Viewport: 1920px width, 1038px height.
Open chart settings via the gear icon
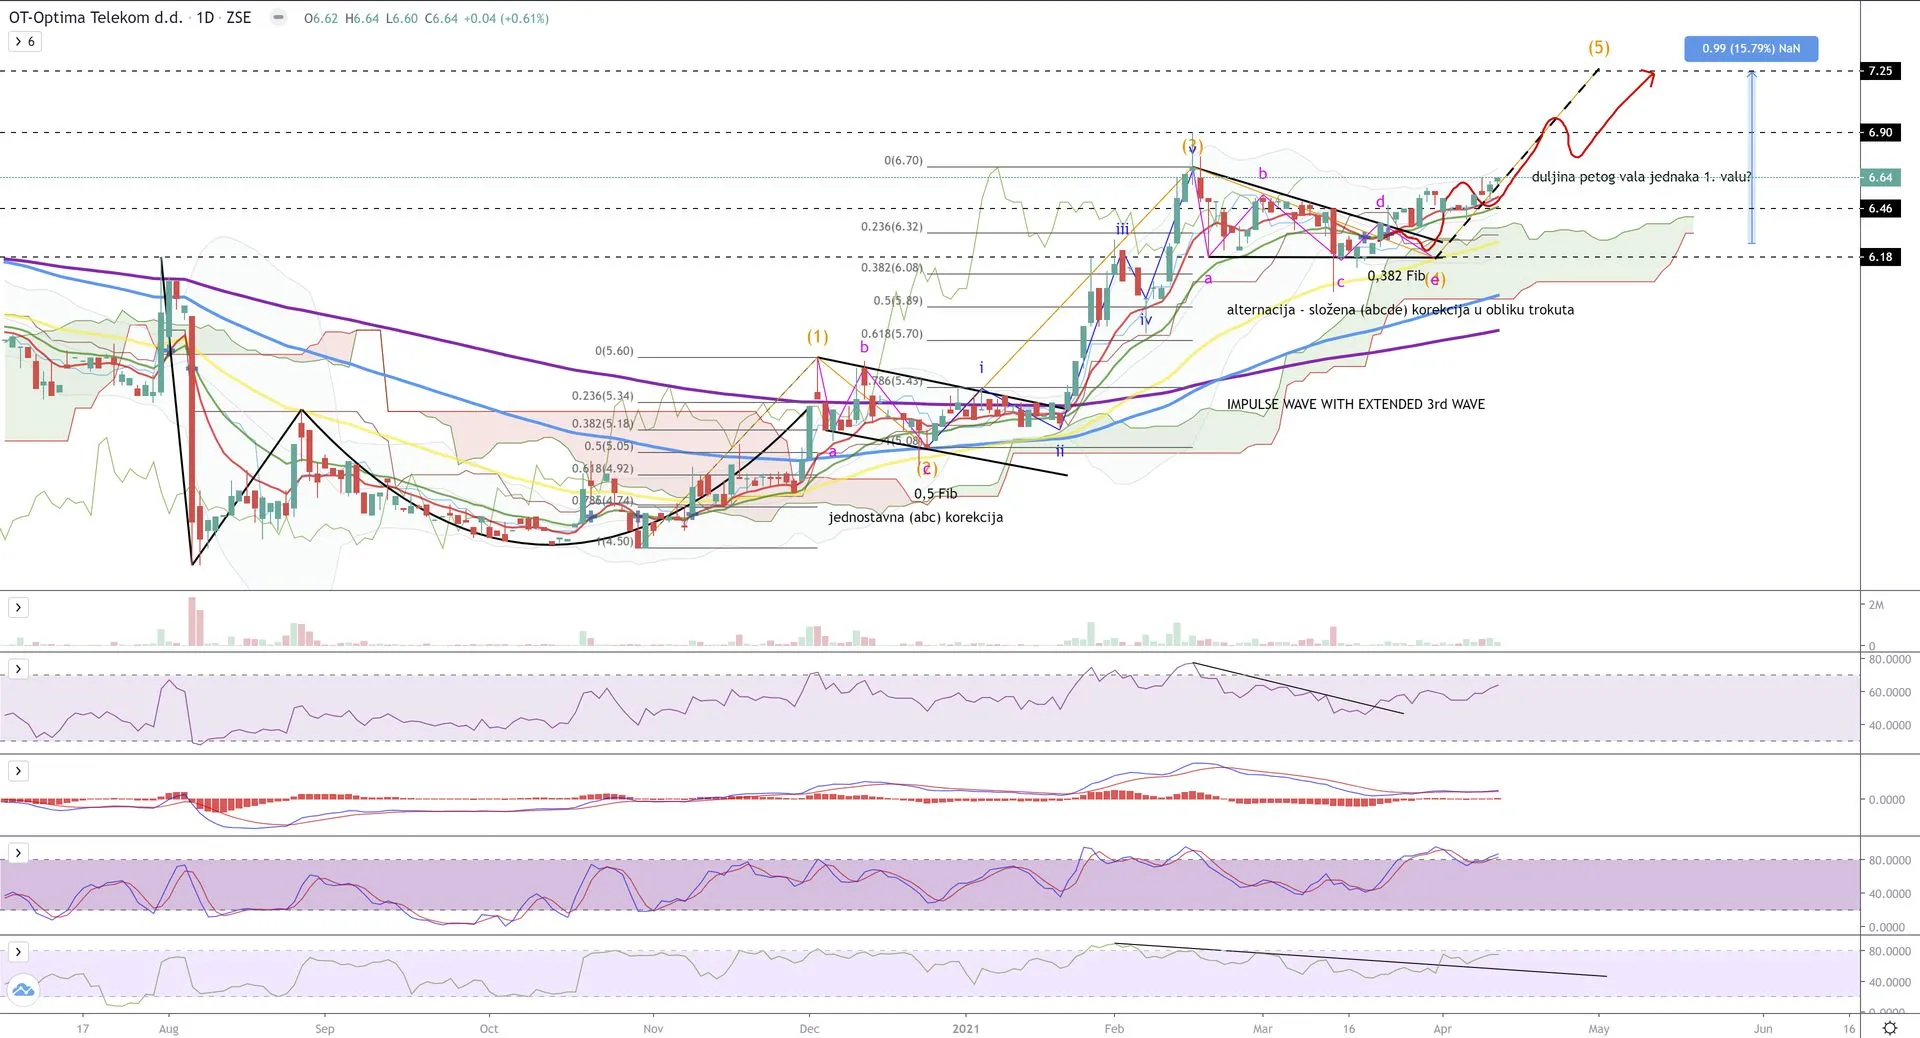click(x=1889, y=1028)
